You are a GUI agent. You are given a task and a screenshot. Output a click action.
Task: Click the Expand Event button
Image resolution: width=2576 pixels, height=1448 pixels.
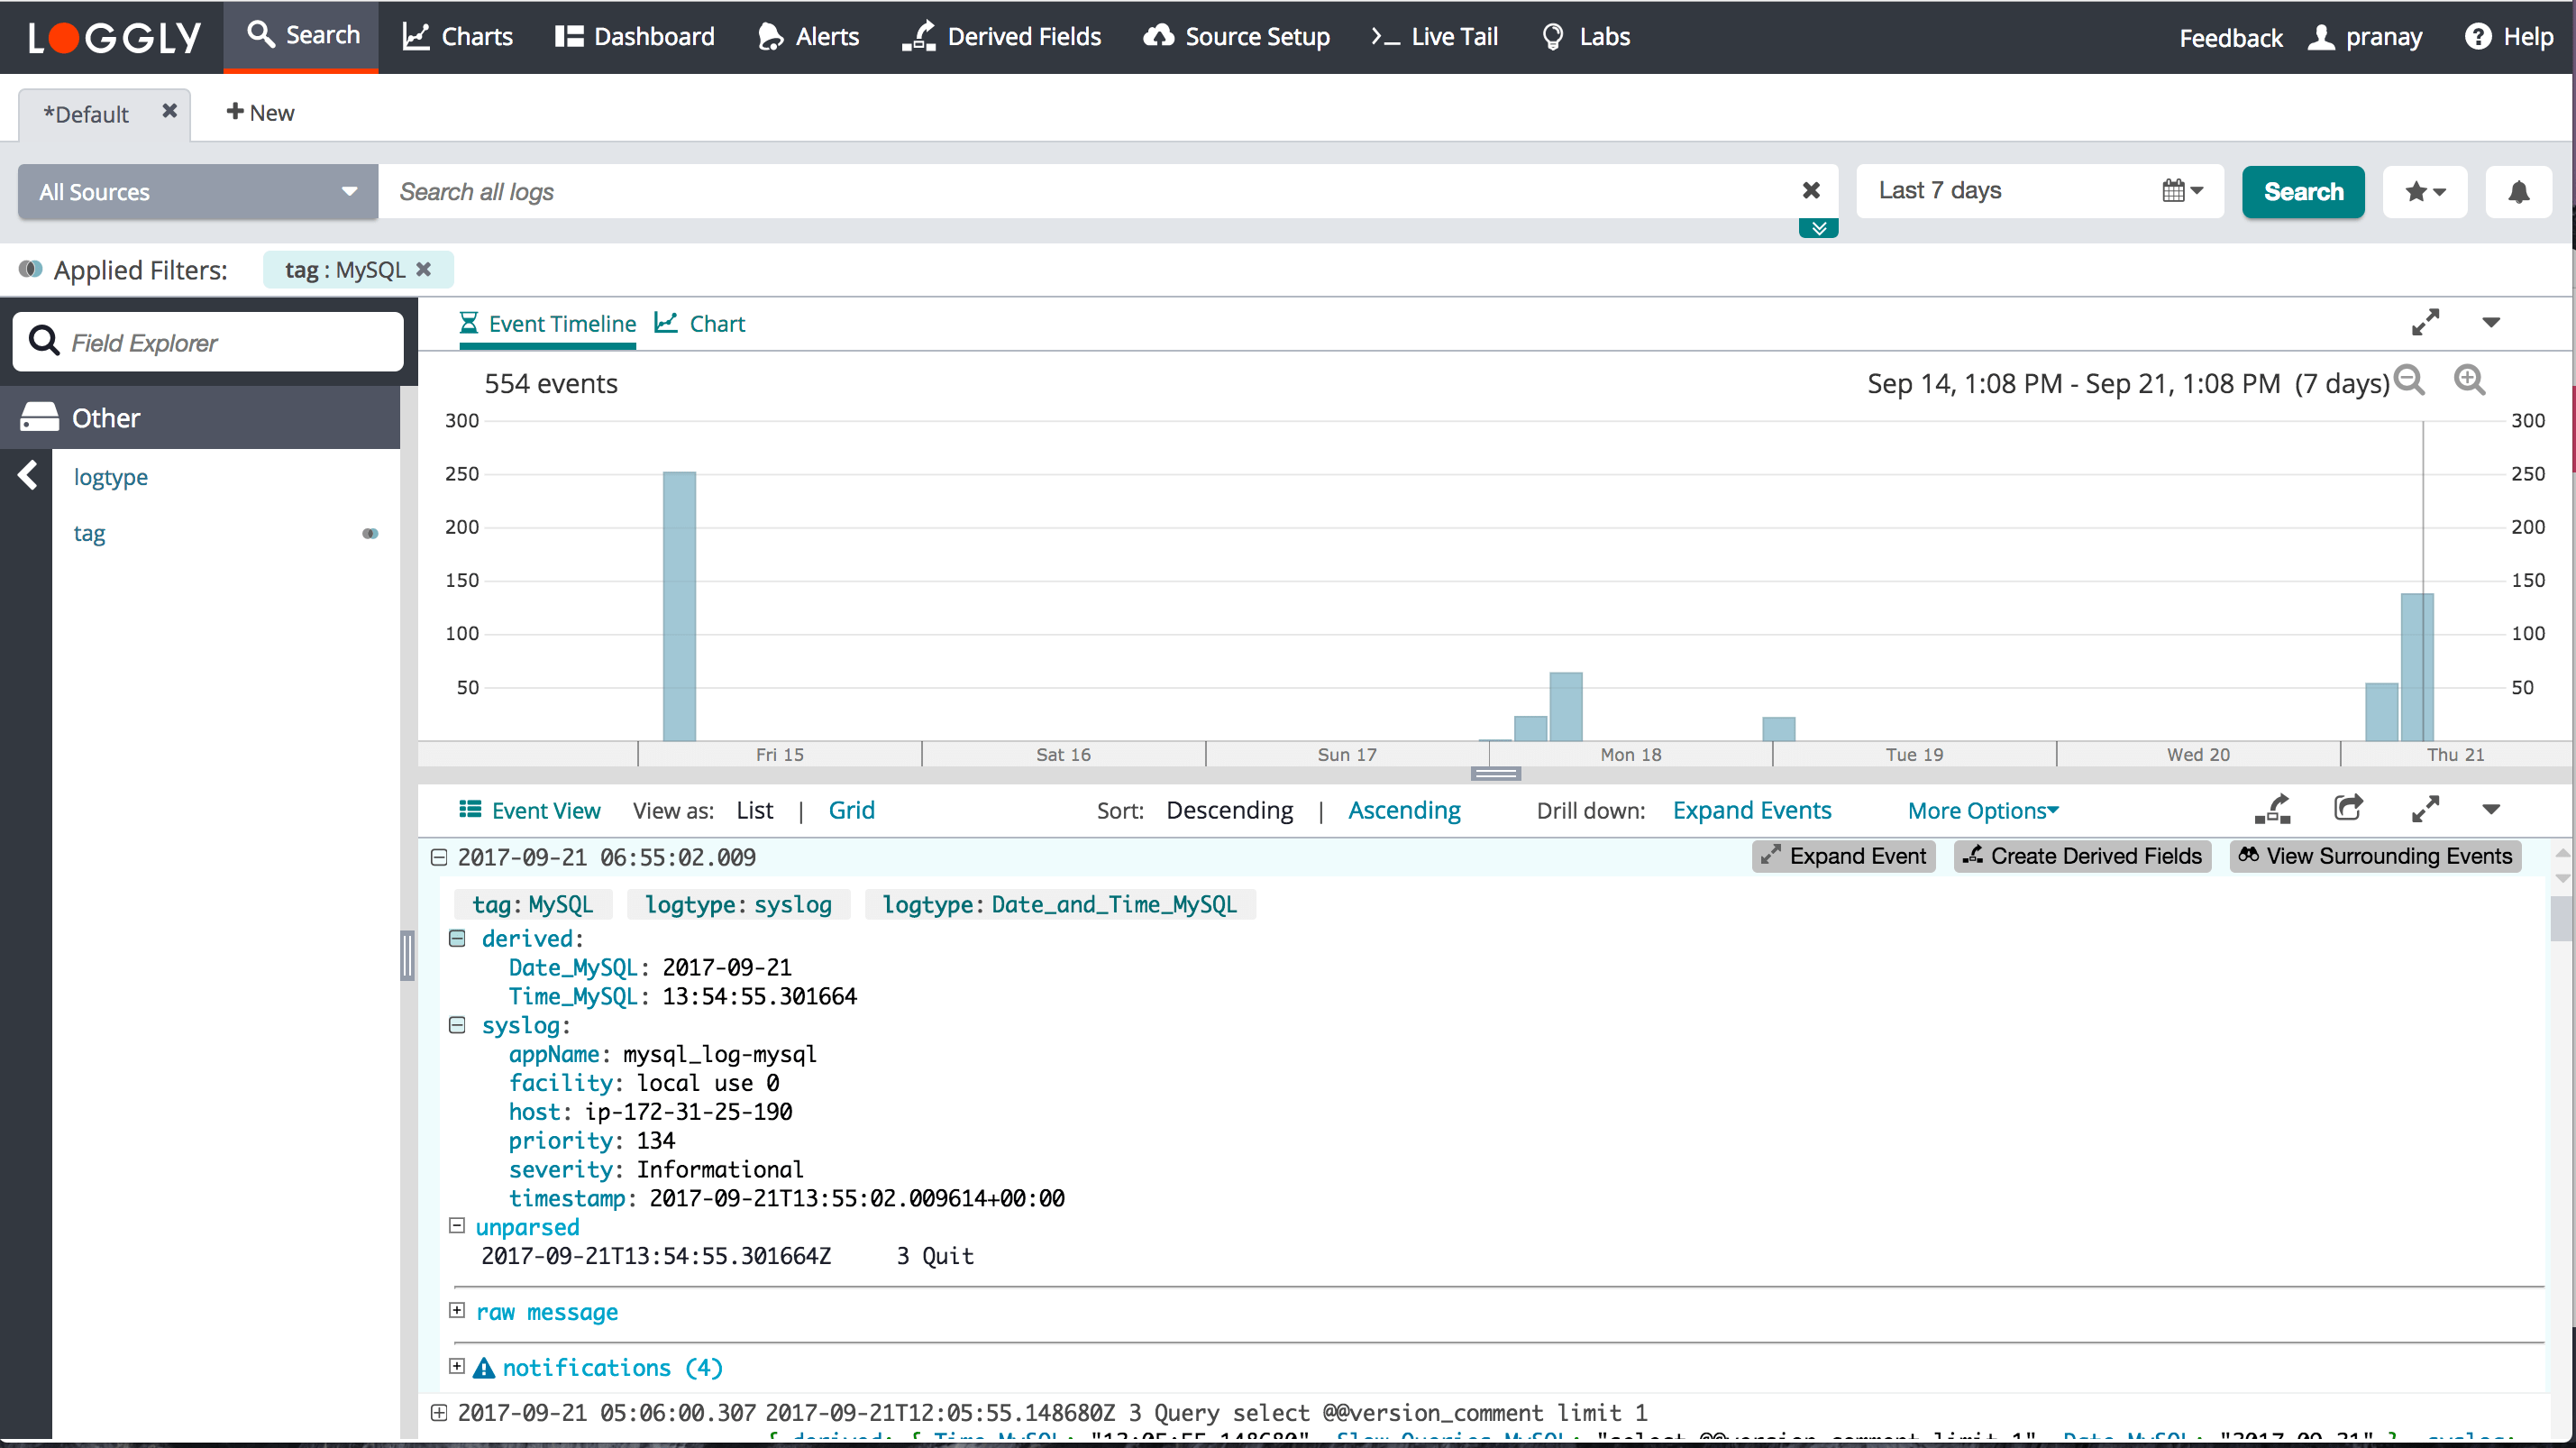coord(1844,856)
